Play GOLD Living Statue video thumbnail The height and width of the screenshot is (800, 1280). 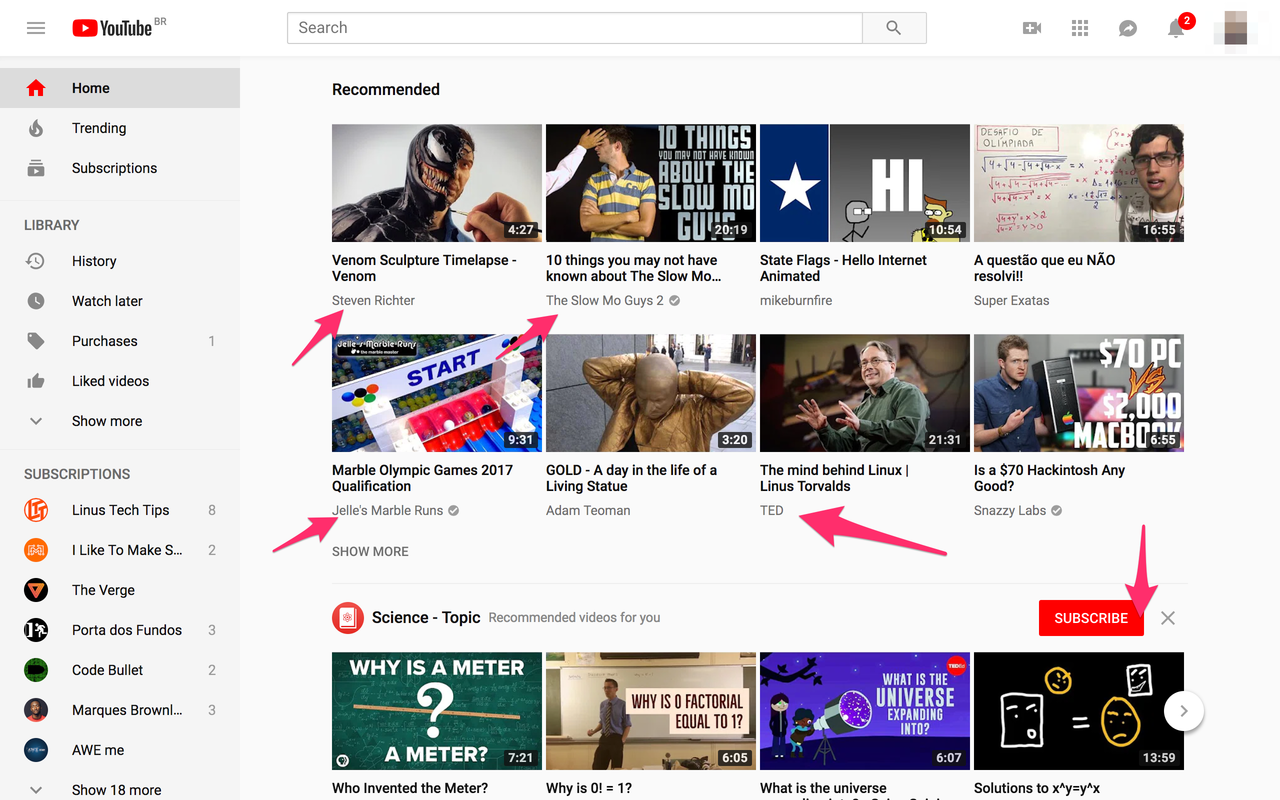pyautogui.click(x=651, y=393)
